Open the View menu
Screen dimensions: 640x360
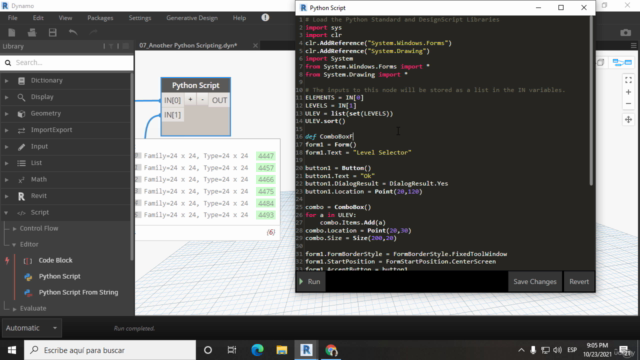tap(65, 18)
